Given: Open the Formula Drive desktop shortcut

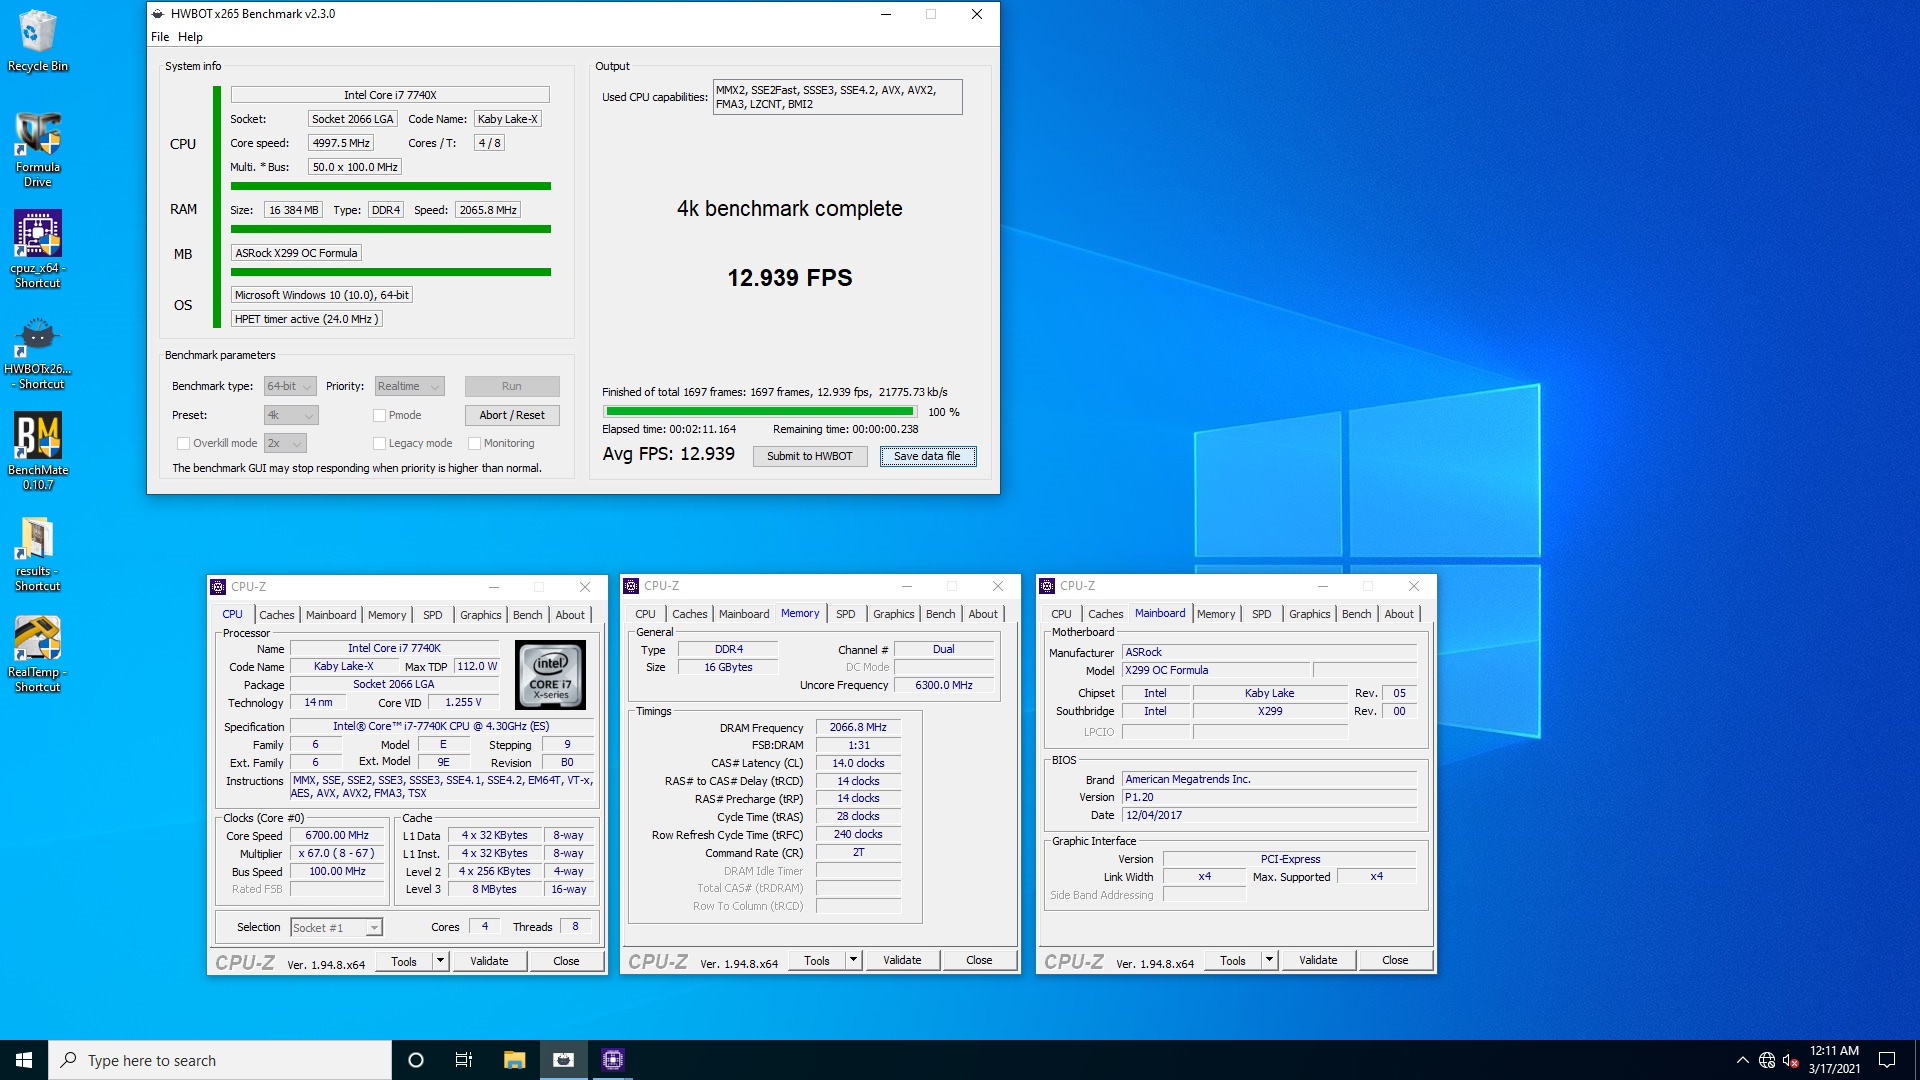Looking at the screenshot, I should (x=38, y=148).
